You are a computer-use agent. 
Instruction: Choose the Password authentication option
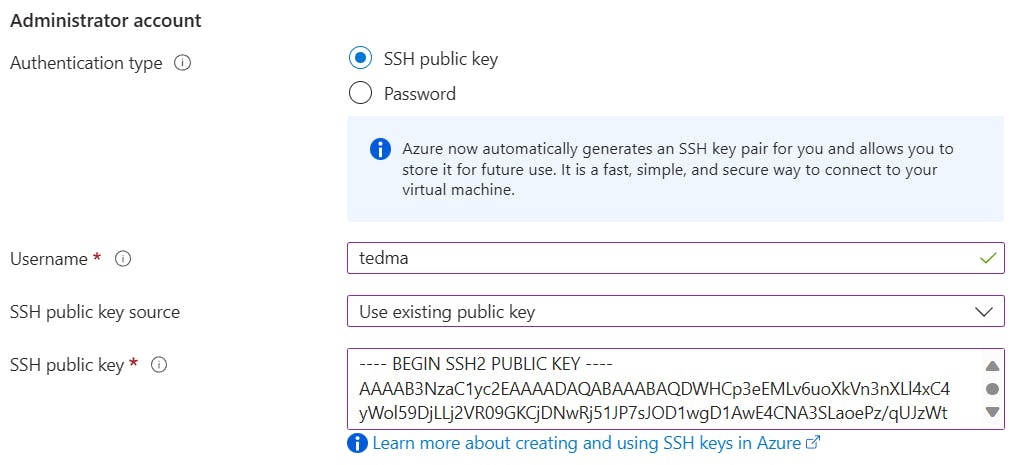pyautogui.click(x=360, y=94)
